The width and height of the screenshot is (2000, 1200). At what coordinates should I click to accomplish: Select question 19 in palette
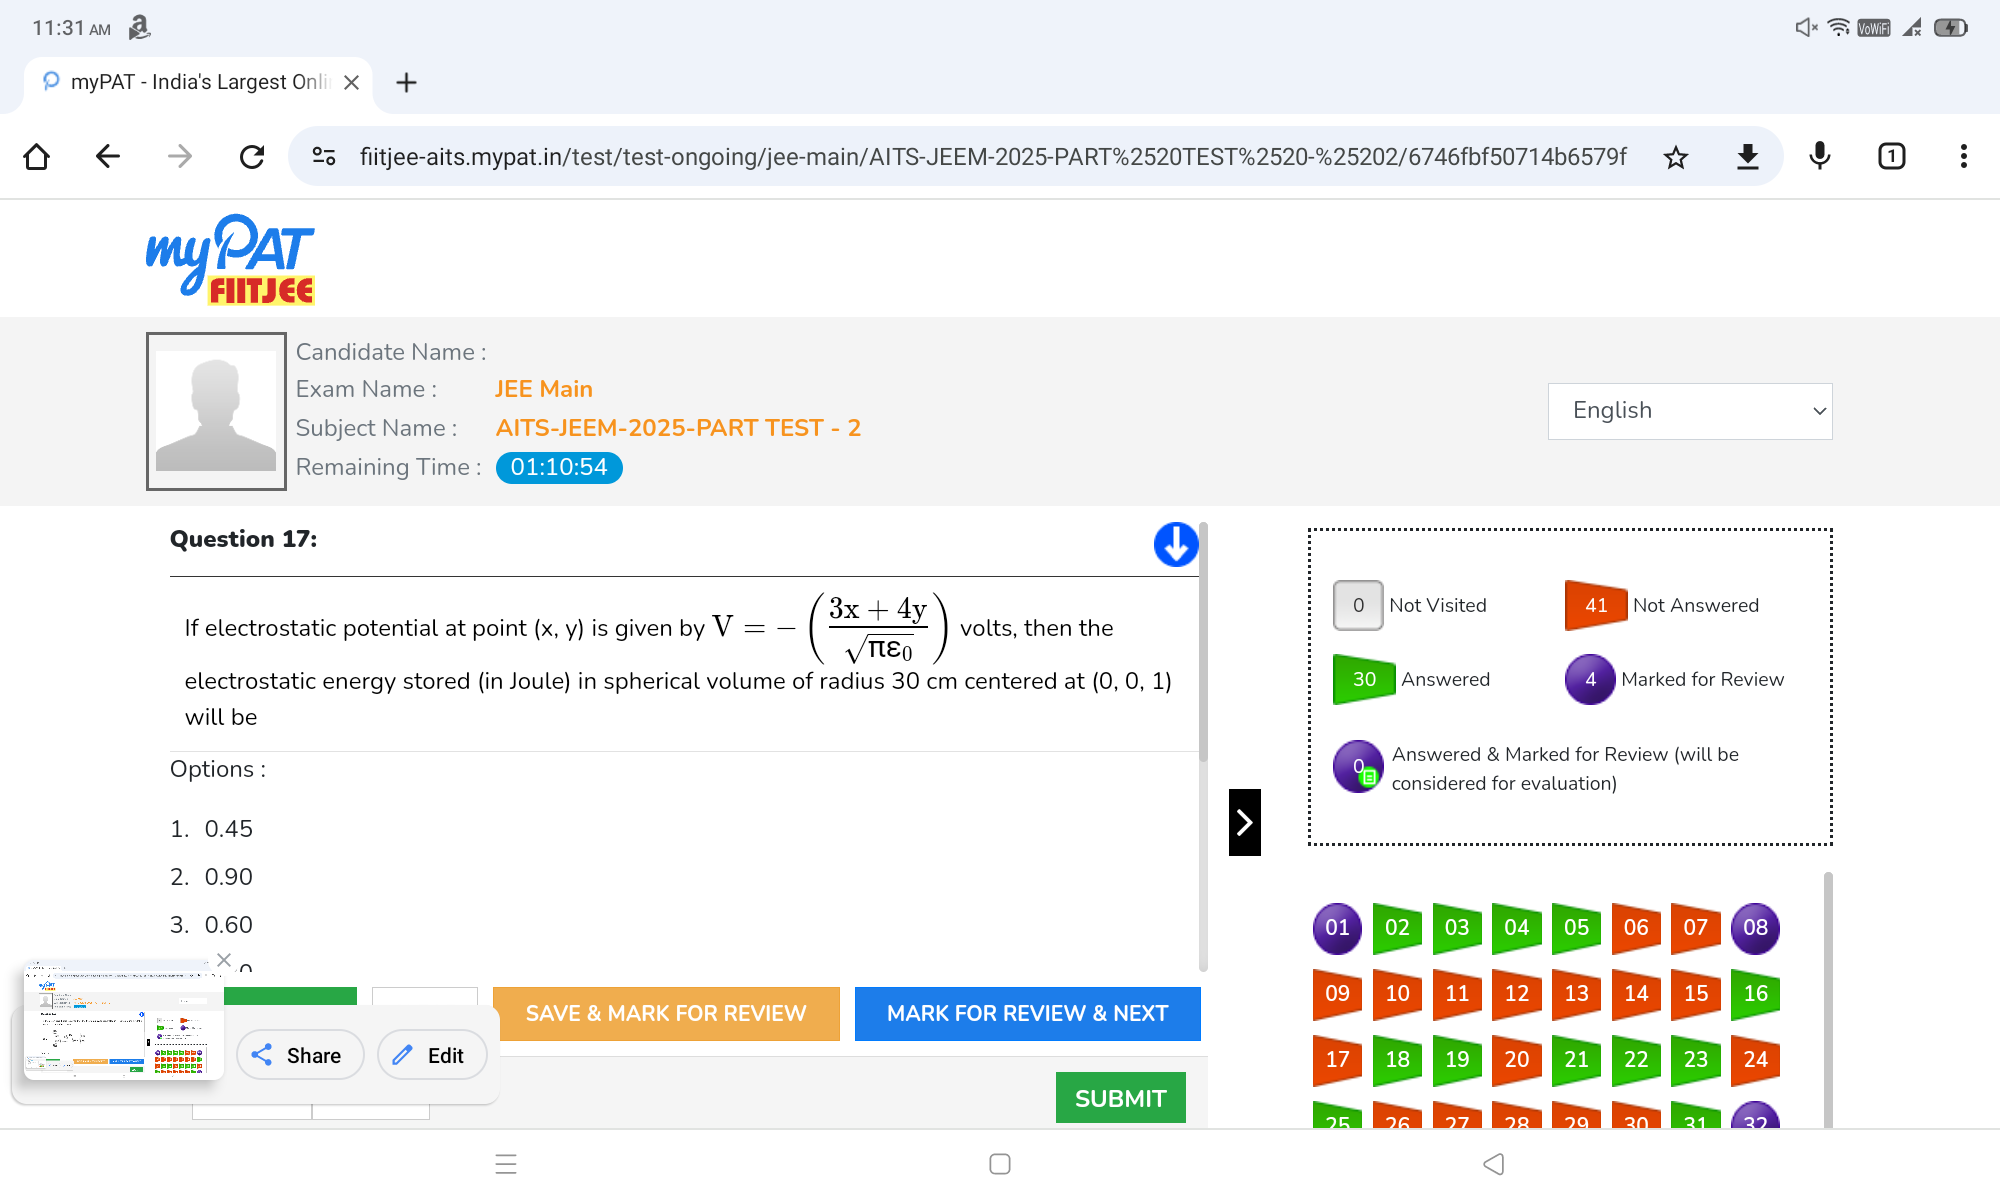point(1457,1060)
